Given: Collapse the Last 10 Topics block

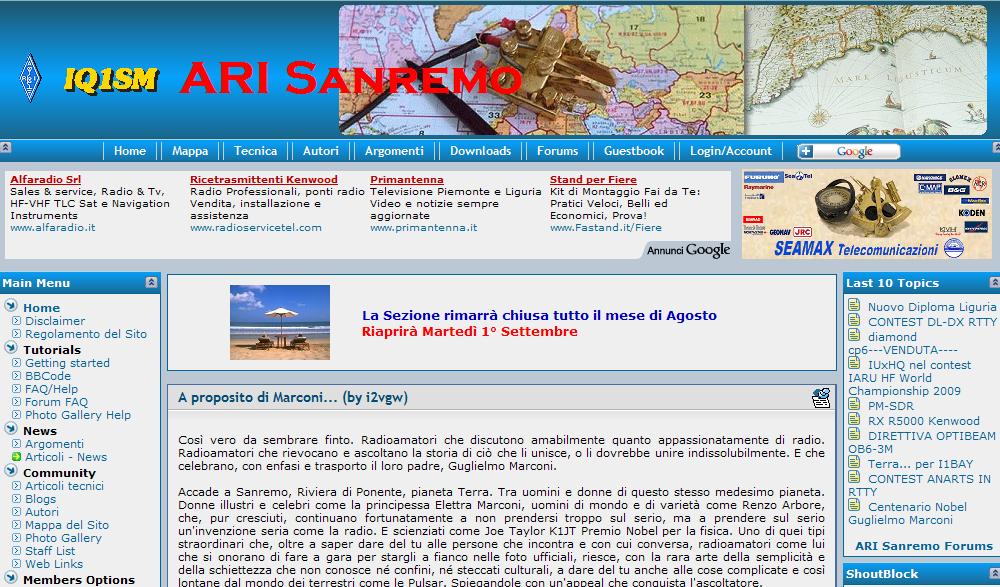Looking at the screenshot, I should [994, 282].
